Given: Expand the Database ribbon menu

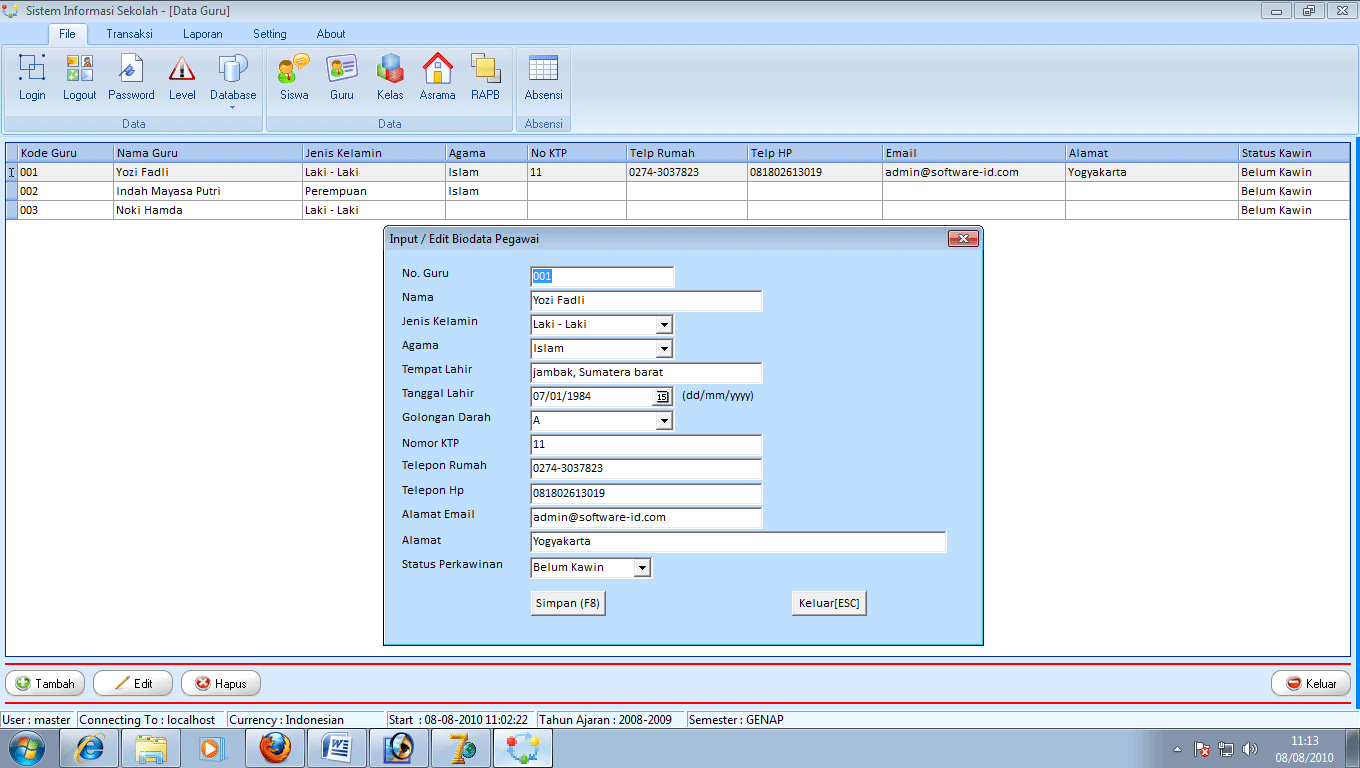Looking at the screenshot, I should pyautogui.click(x=233, y=80).
